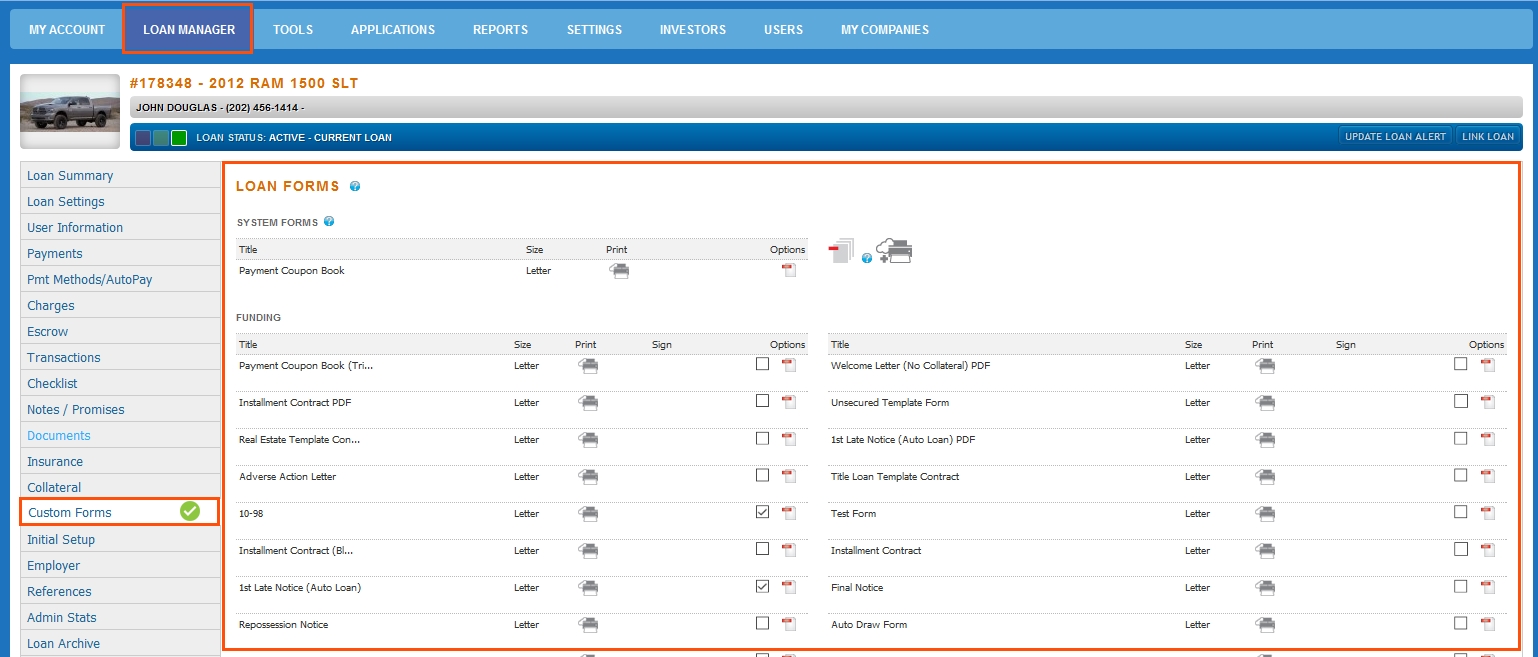Click the dark blue loan status square

[x=143, y=138]
